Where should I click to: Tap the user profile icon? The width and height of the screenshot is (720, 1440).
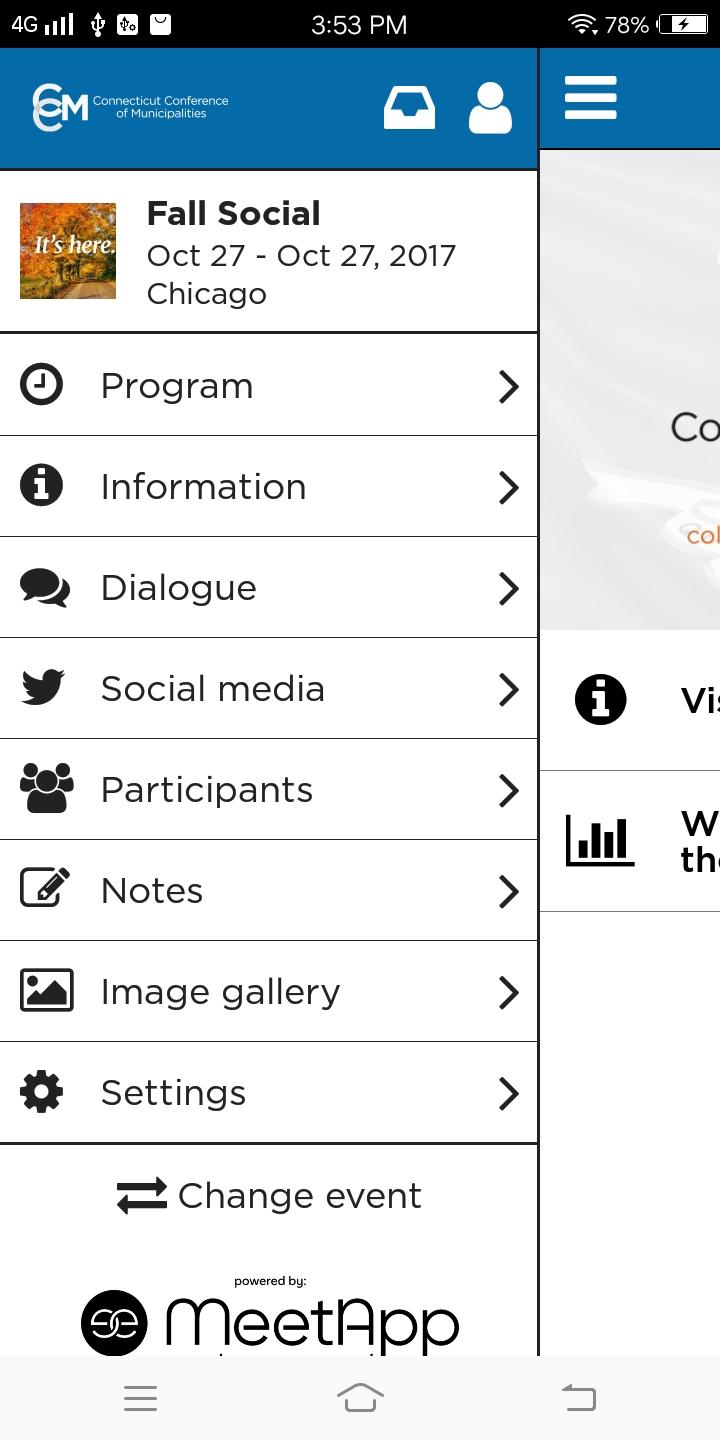coord(490,108)
